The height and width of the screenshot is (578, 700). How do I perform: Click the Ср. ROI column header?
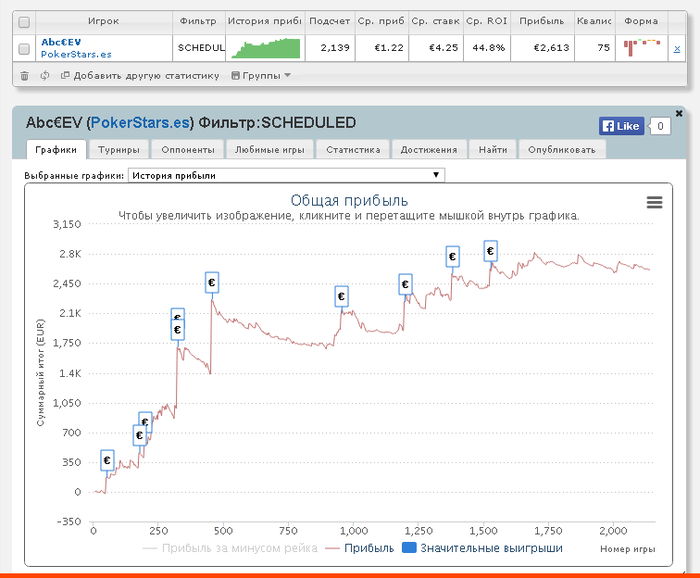tap(487, 21)
